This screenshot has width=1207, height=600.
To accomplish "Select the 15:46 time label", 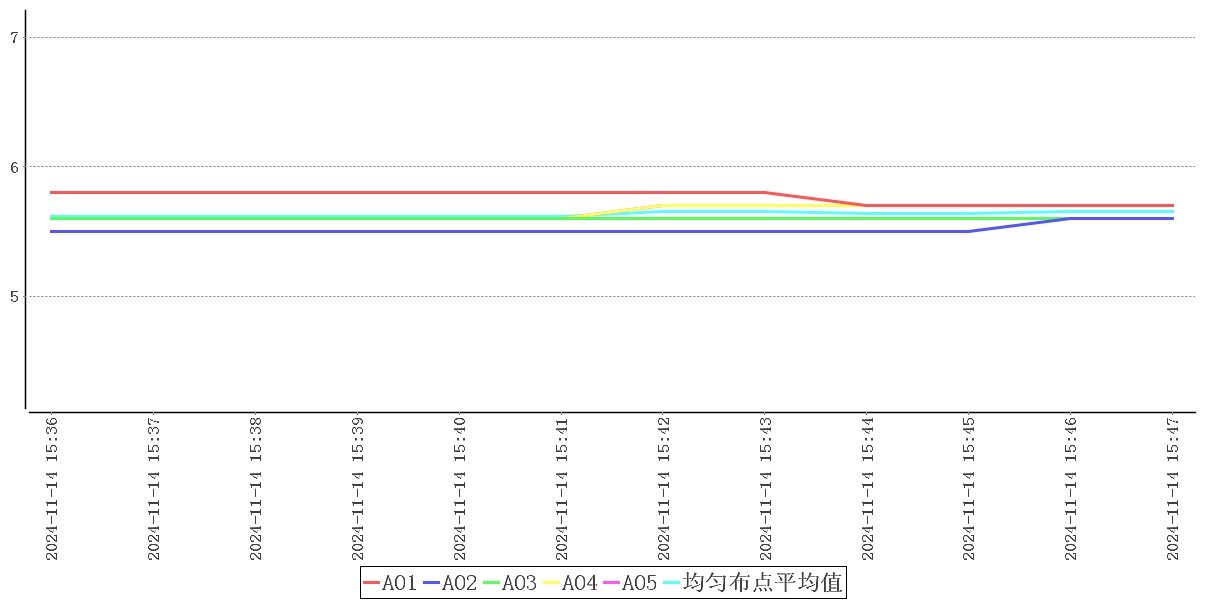I will tap(1072, 489).
